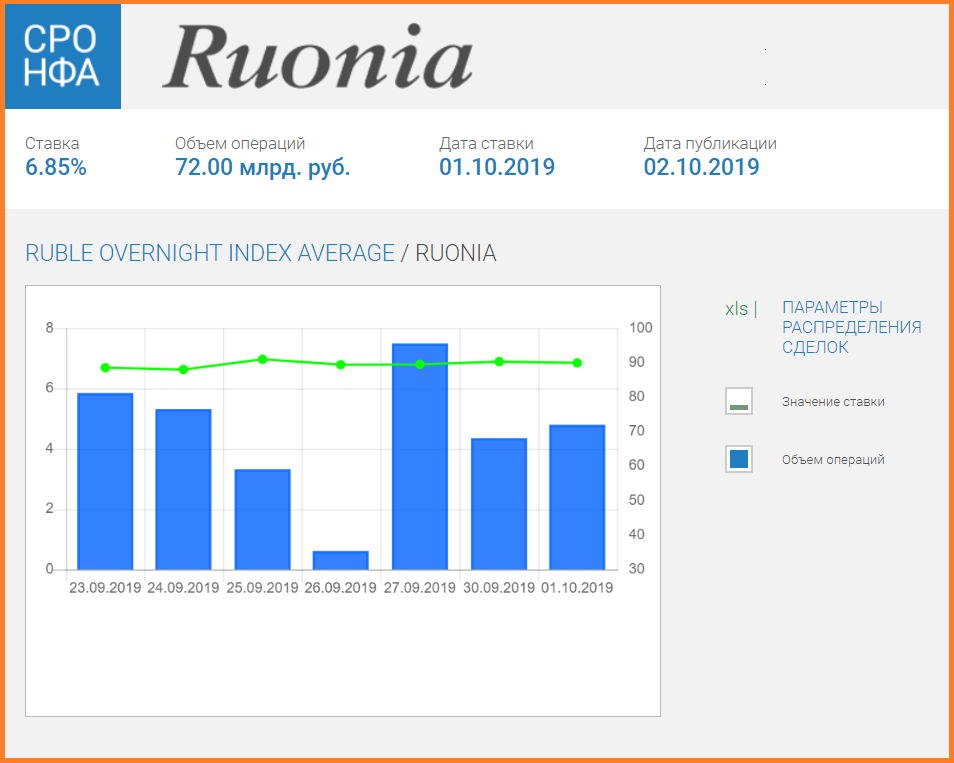Viewport: 954px width, 763px height.
Task: Click the Объем операций header label
Action: (240, 144)
